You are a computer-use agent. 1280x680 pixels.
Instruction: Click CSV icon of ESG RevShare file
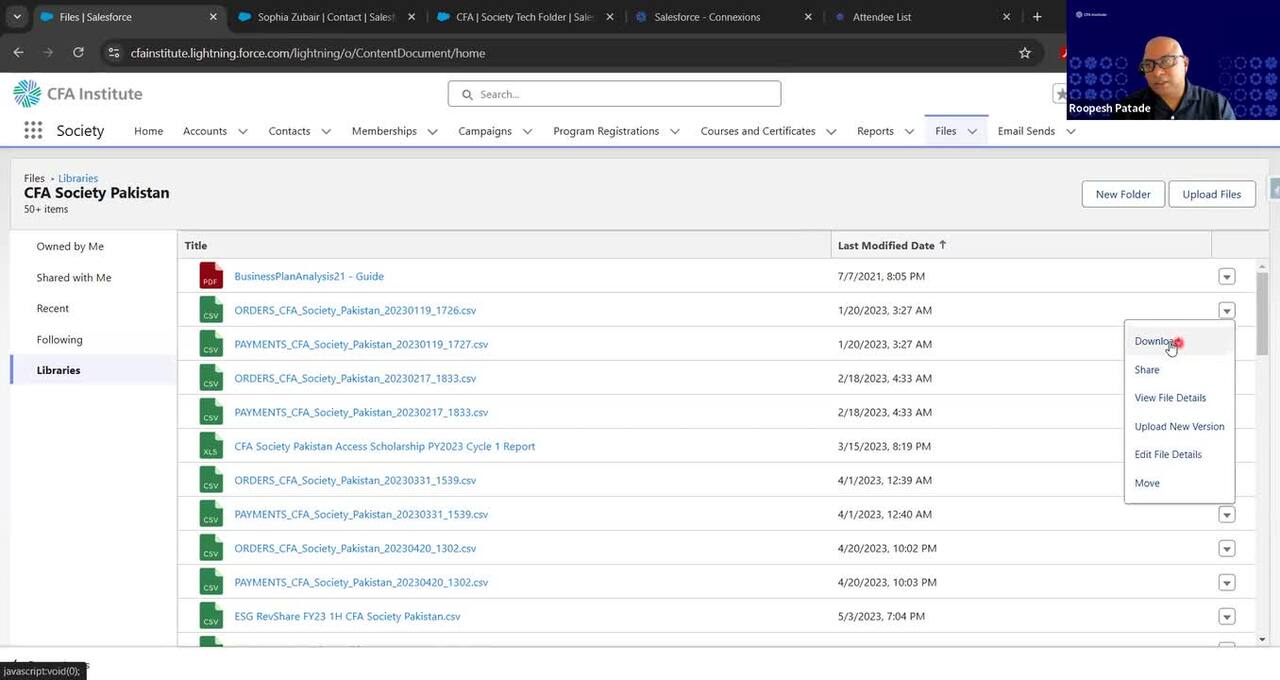coord(210,616)
